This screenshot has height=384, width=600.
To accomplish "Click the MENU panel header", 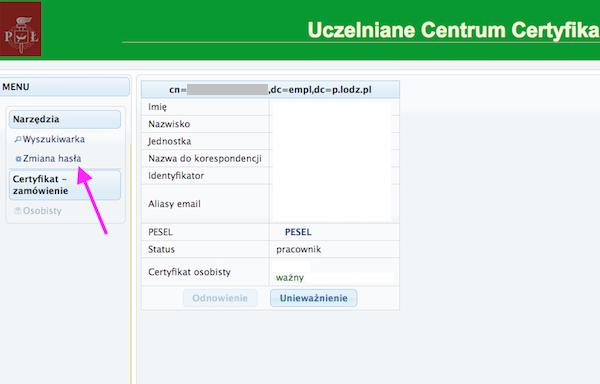I will coord(64,87).
